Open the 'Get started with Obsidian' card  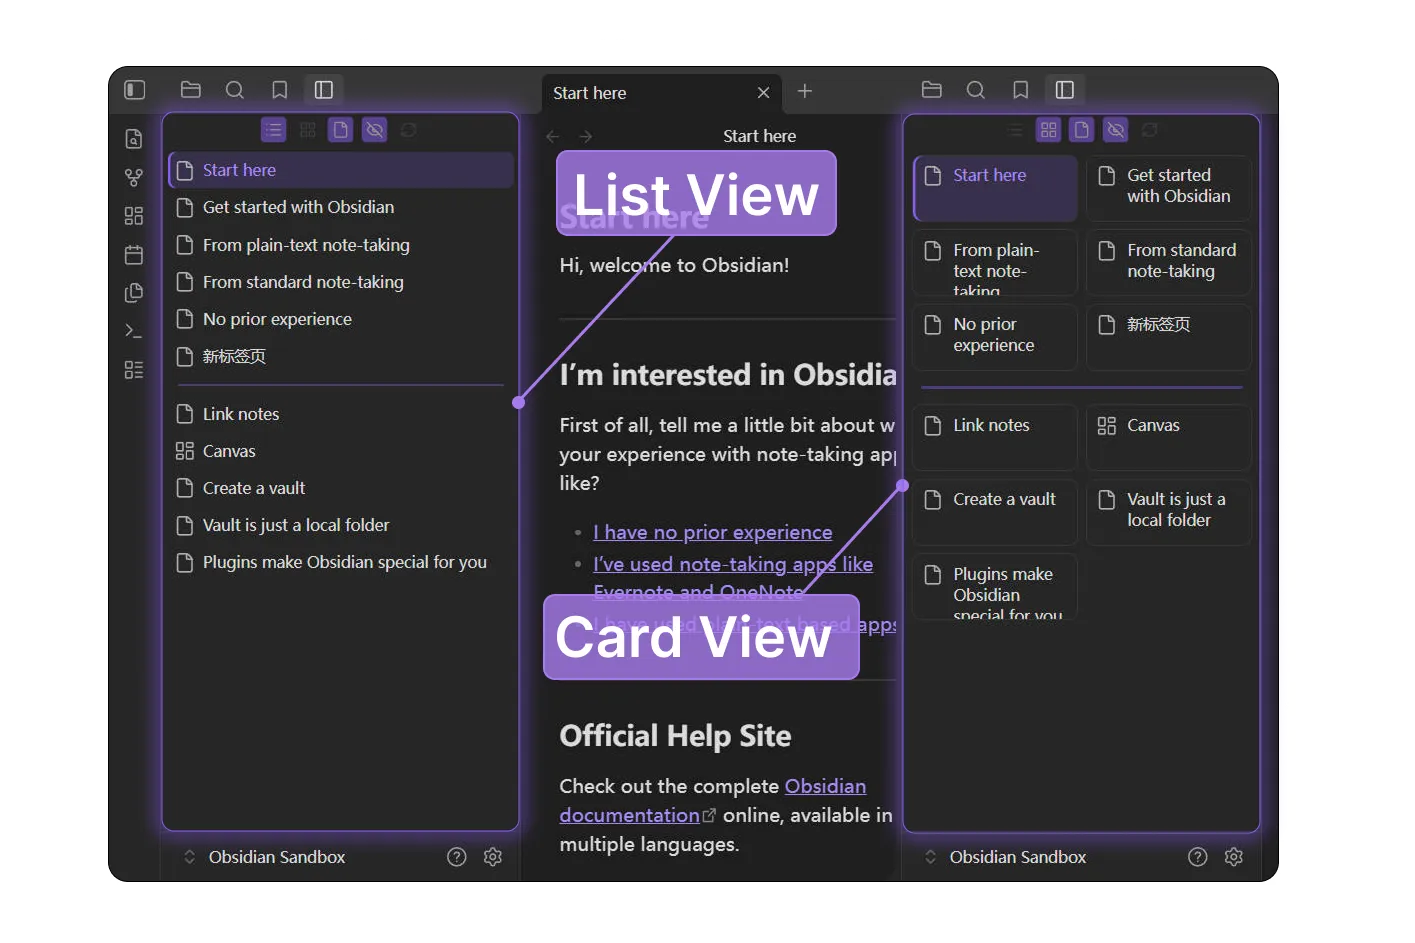[x=1169, y=188]
